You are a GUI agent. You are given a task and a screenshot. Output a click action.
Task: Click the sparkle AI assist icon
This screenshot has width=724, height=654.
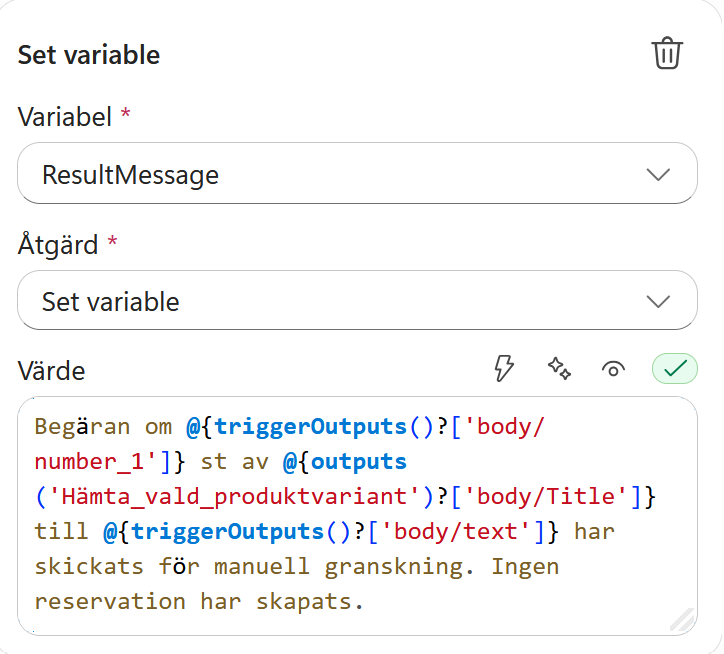[x=559, y=369]
